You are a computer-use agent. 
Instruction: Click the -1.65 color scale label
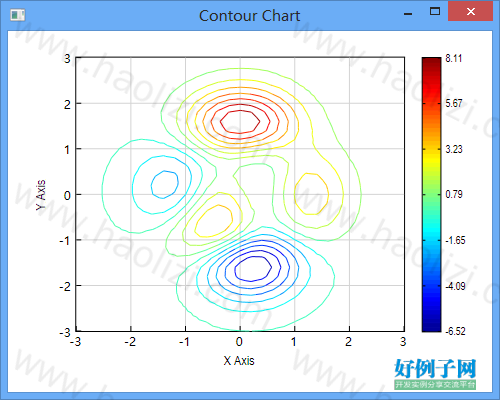point(455,240)
